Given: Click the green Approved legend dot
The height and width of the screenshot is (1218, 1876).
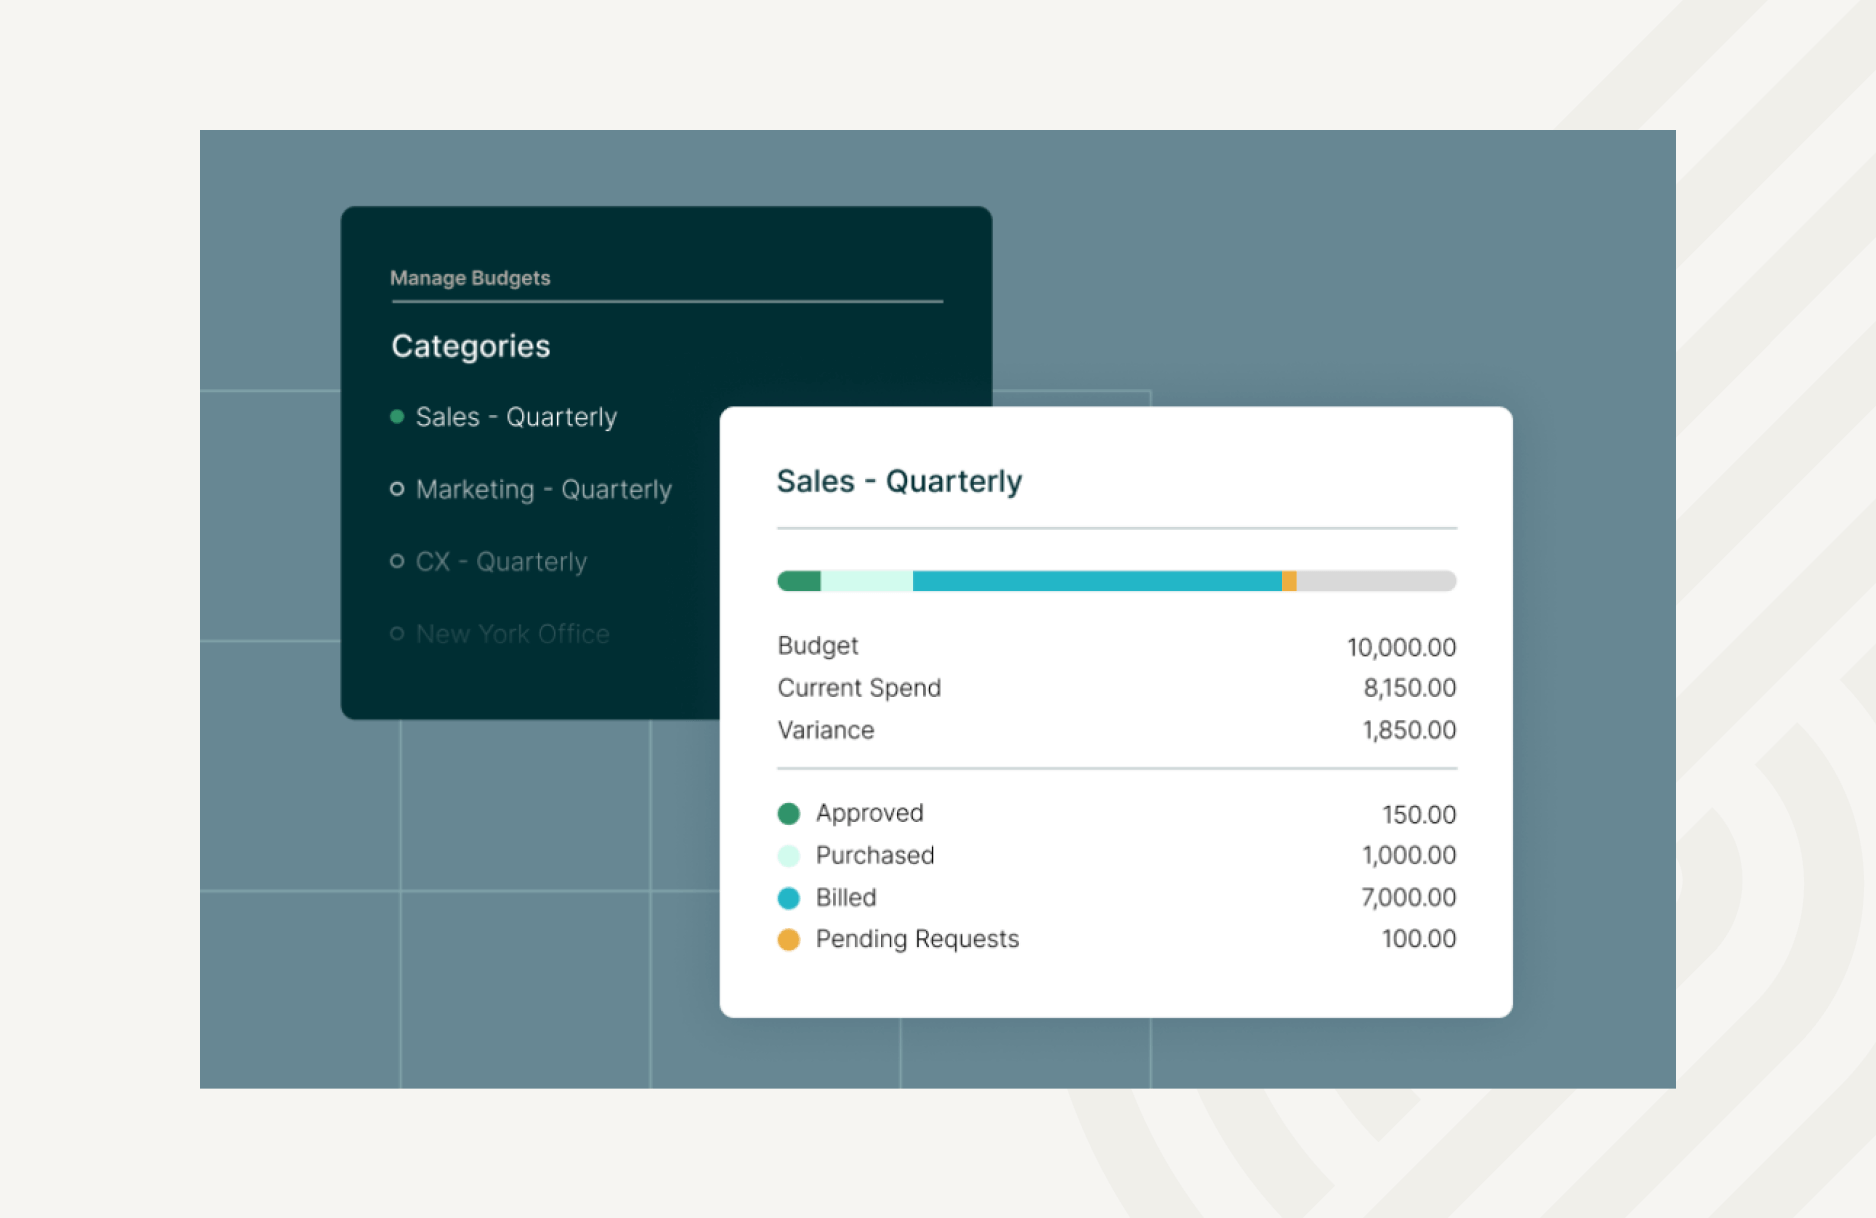Looking at the screenshot, I should tap(789, 813).
